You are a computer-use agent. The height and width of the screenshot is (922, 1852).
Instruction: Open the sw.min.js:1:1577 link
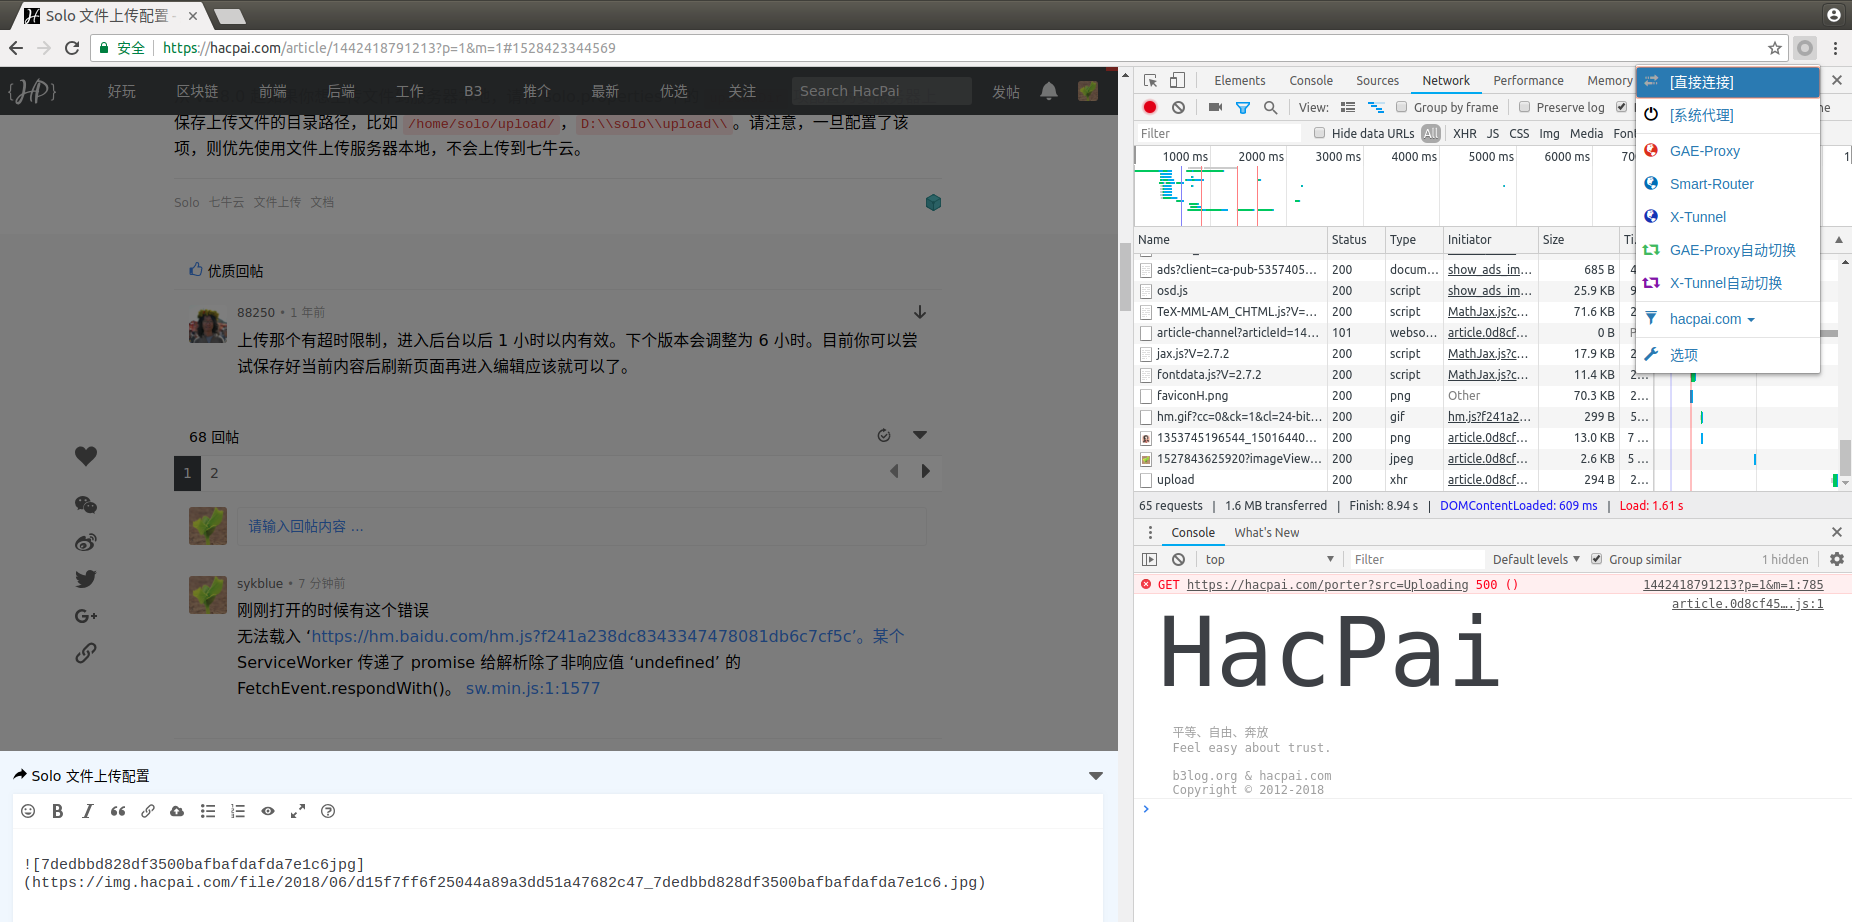point(533,688)
